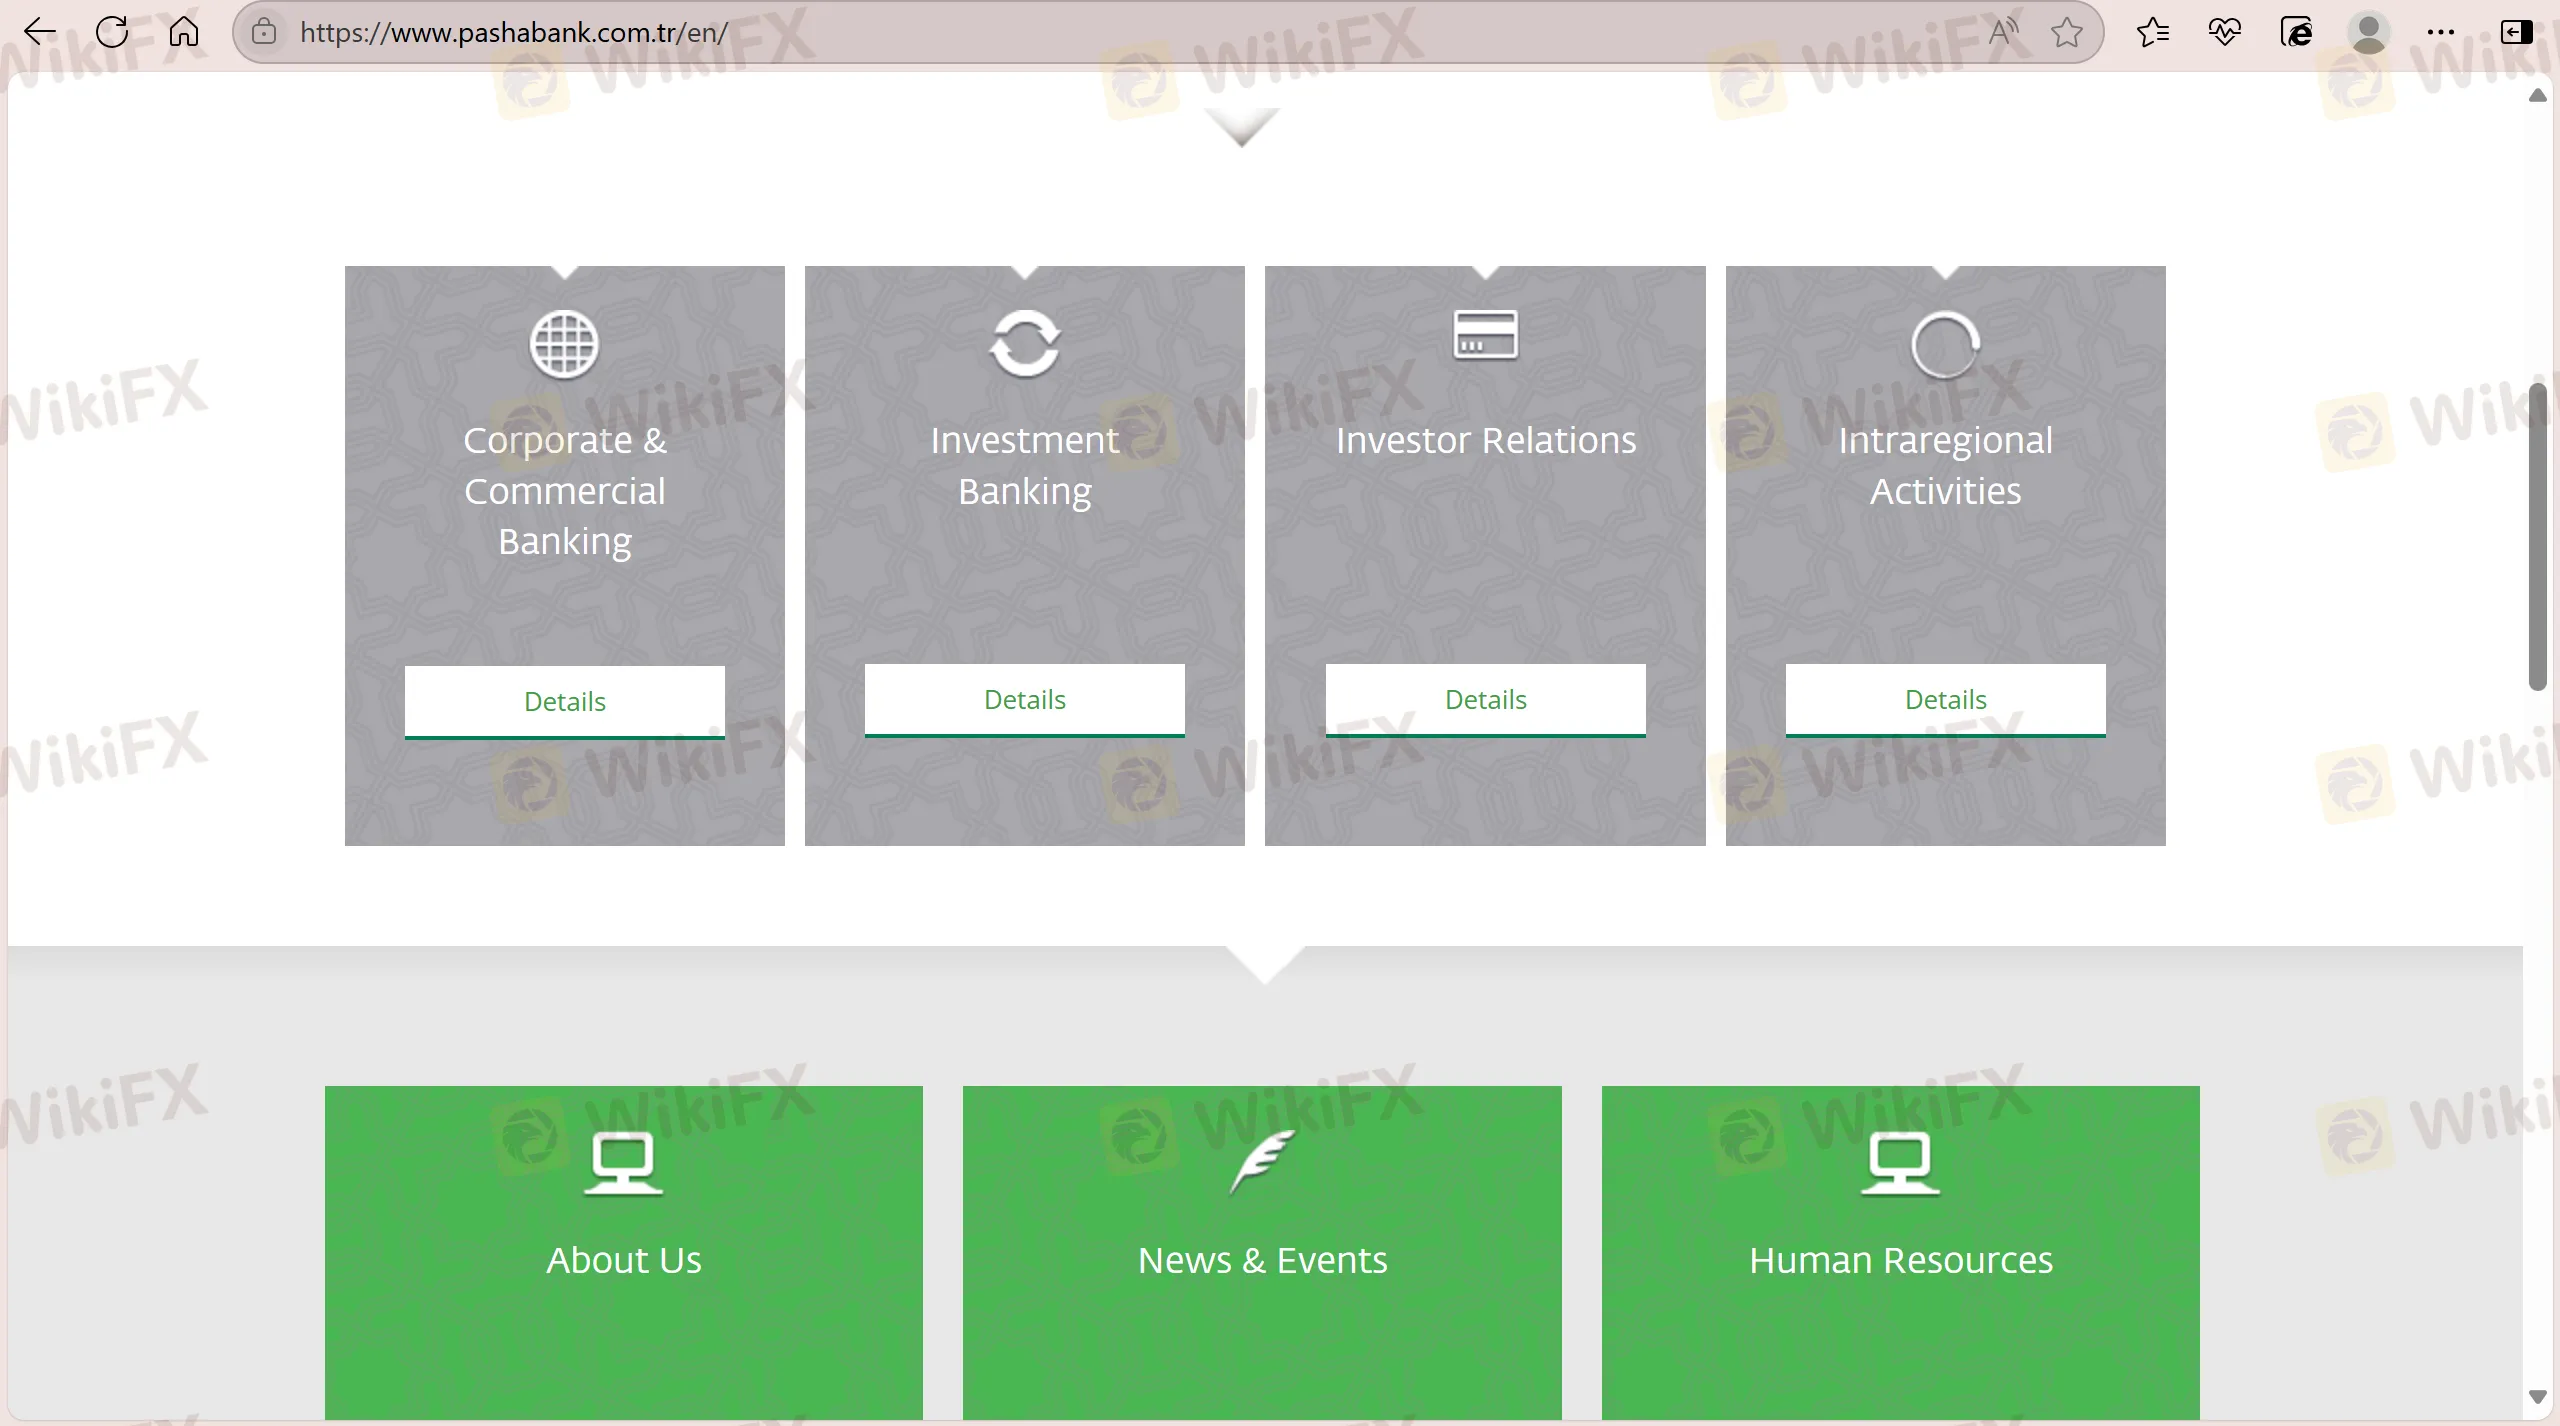Click the card icon above Investor Relations
Screen dimensions: 2560x1426
[1485, 335]
